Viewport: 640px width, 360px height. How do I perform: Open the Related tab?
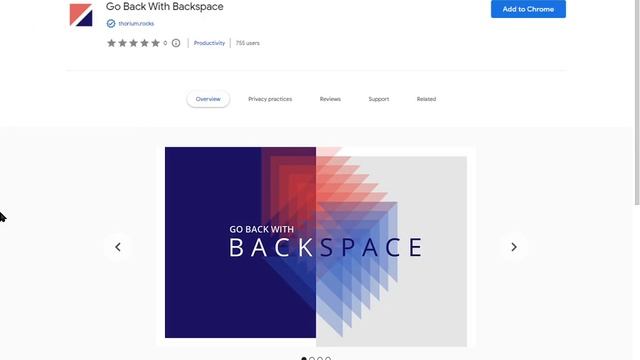[x=426, y=99]
